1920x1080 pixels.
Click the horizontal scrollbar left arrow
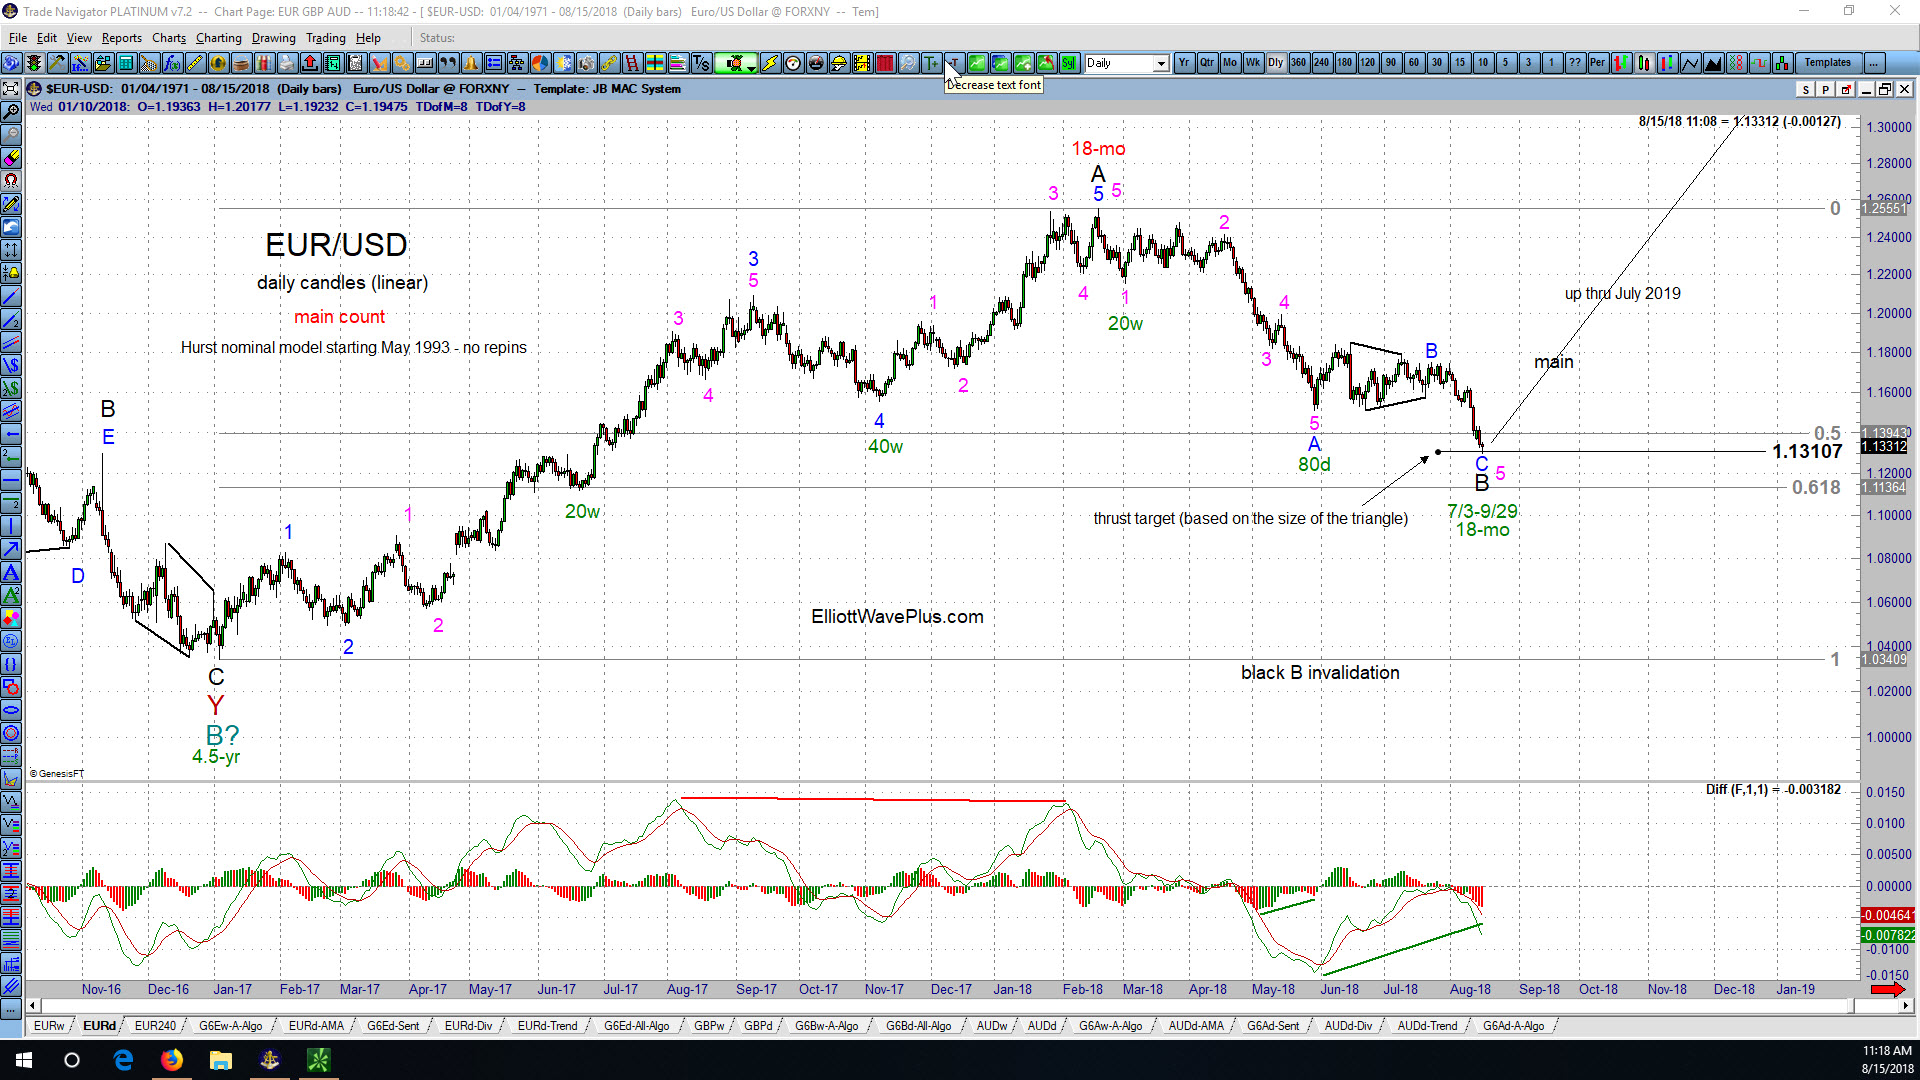[x=33, y=1006]
